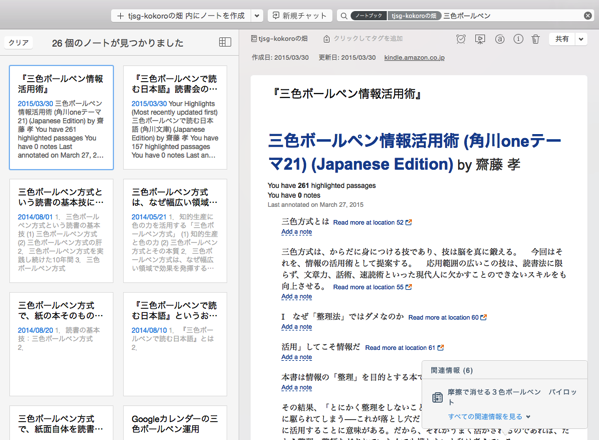The image size is (599, 440).
Task: Create note in tjsg-kokoroの畑 notebook
Action: [x=181, y=16]
